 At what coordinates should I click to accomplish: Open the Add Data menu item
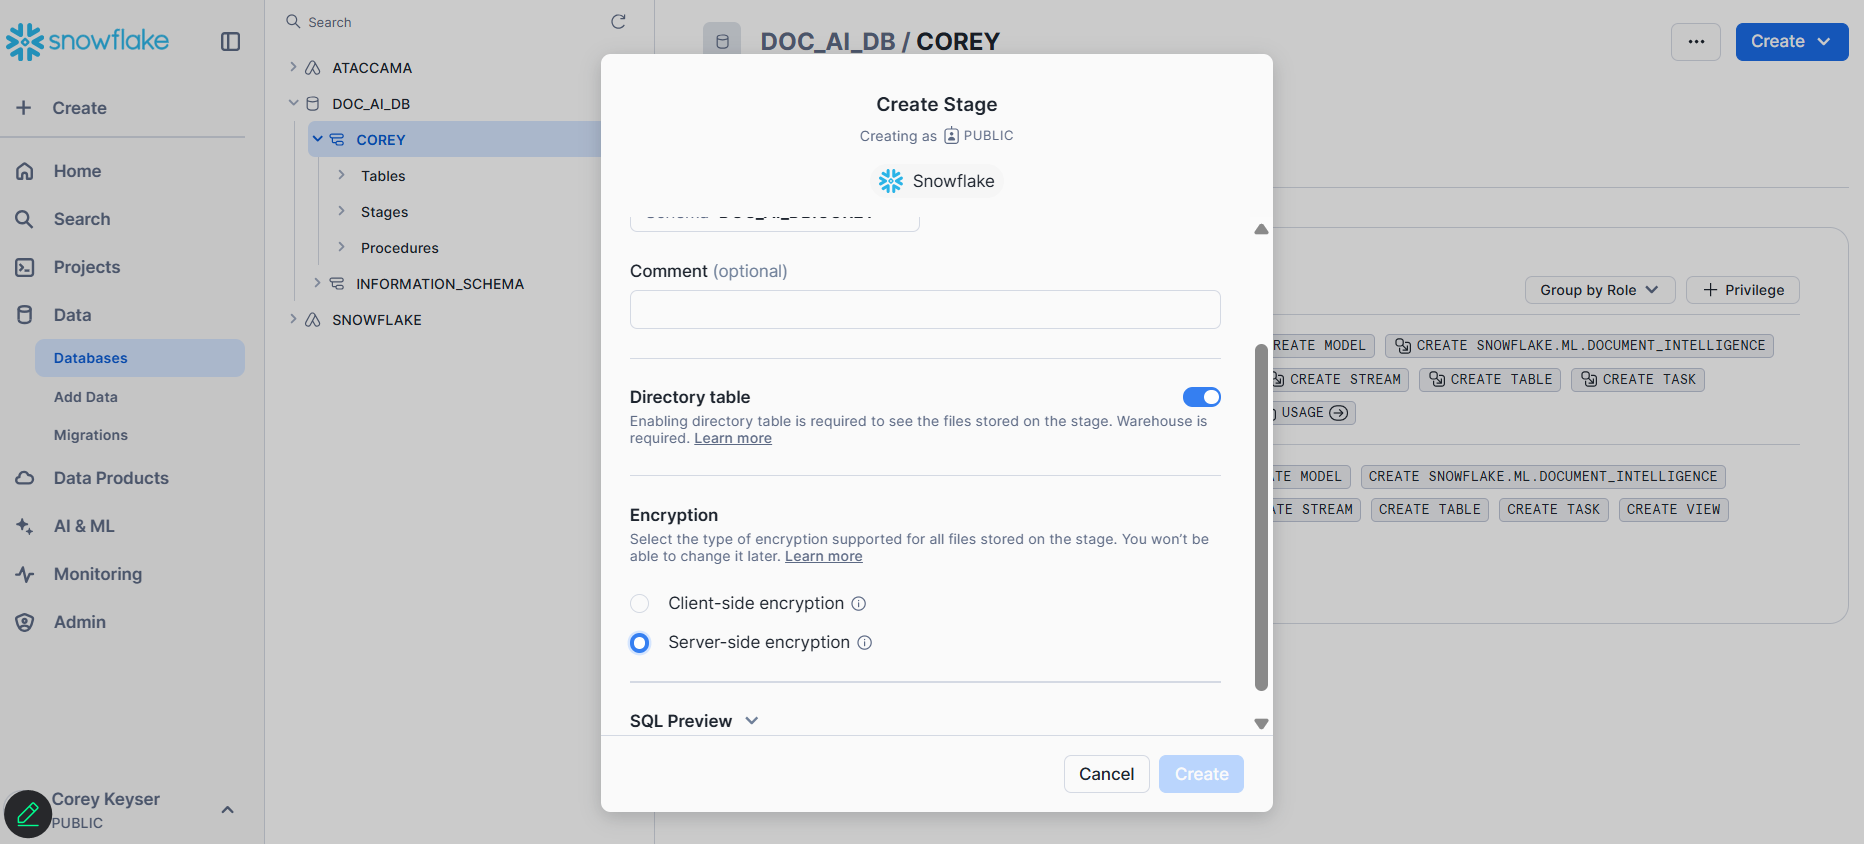(x=86, y=397)
